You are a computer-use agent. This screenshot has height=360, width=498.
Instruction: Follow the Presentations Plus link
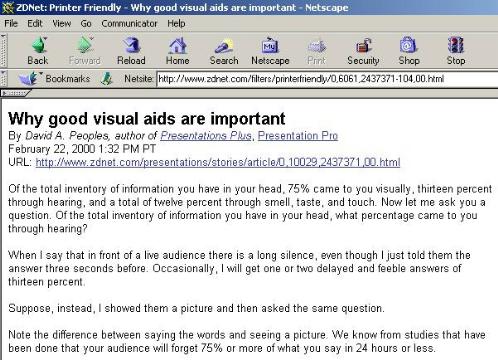pos(206,136)
